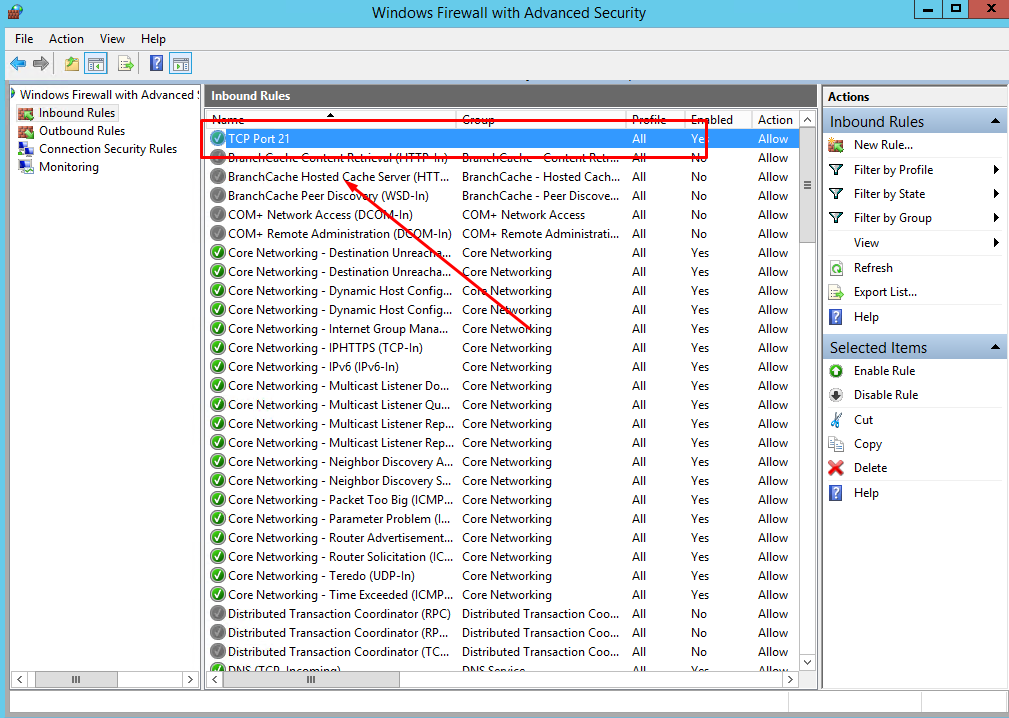Open the File menu
Viewport: 1009px width, 718px height.
point(24,39)
